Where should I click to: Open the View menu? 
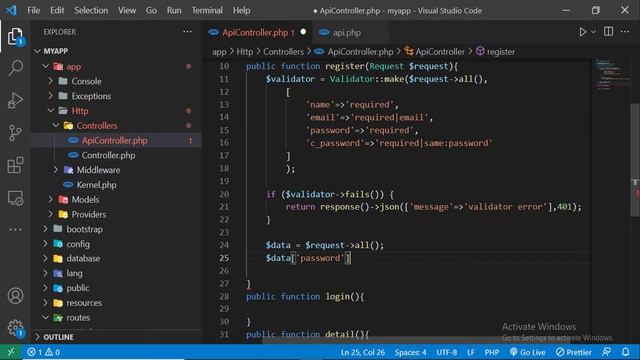tap(127, 10)
